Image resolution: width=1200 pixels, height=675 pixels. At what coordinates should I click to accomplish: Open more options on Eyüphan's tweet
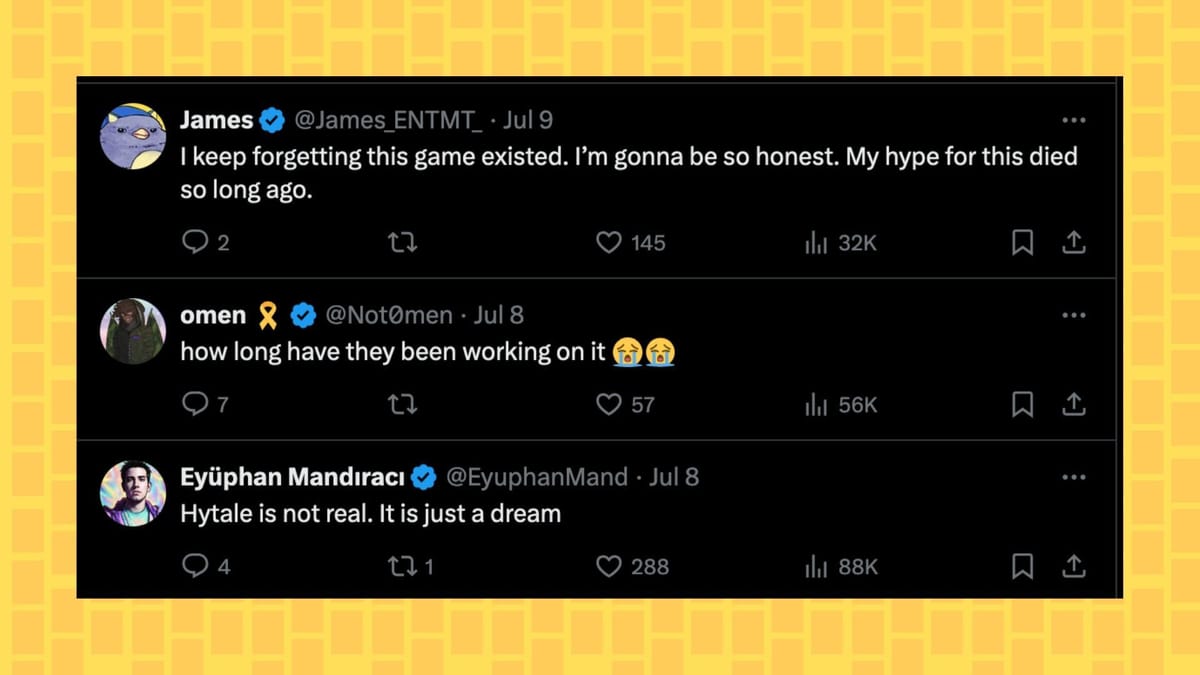tap(1073, 477)
